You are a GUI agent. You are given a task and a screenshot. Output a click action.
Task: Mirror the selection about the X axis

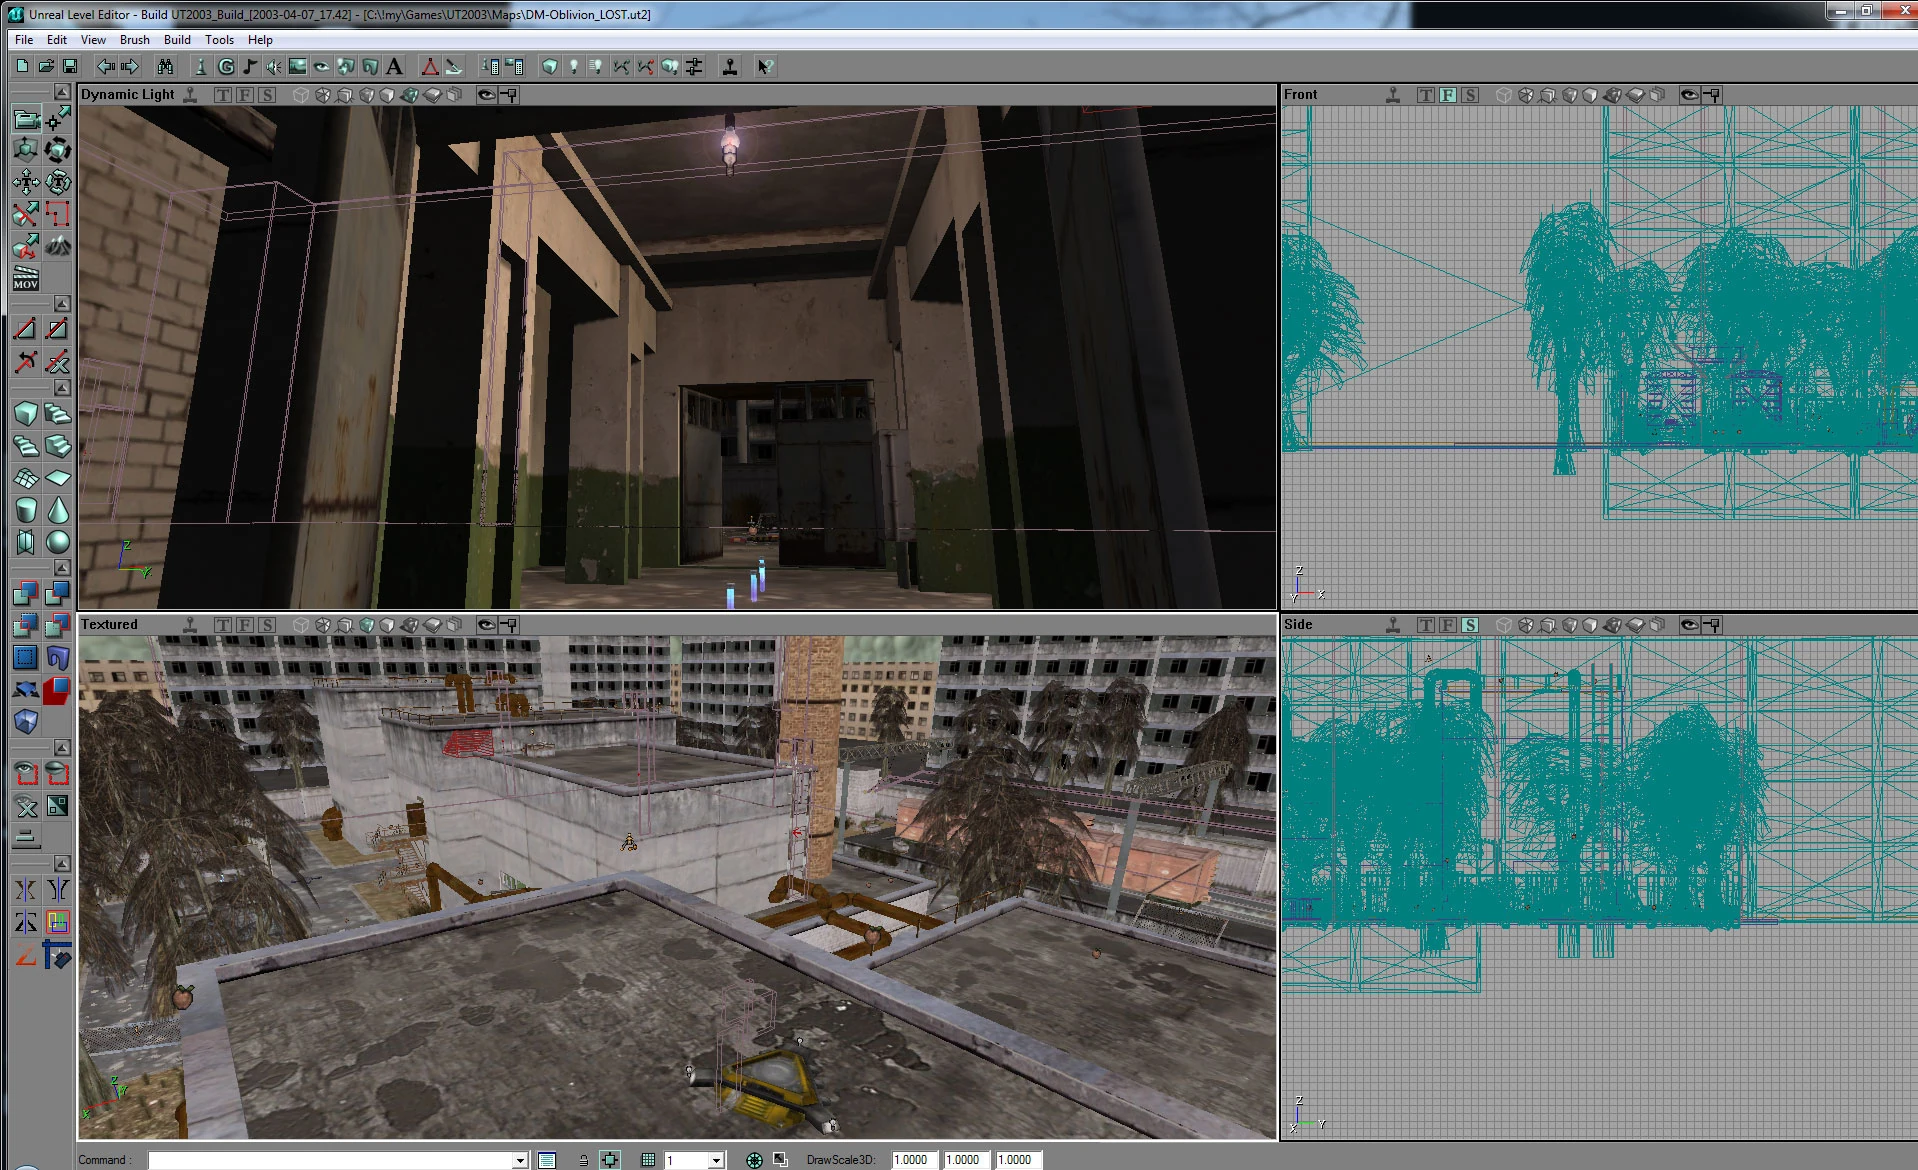click(26, 890)
